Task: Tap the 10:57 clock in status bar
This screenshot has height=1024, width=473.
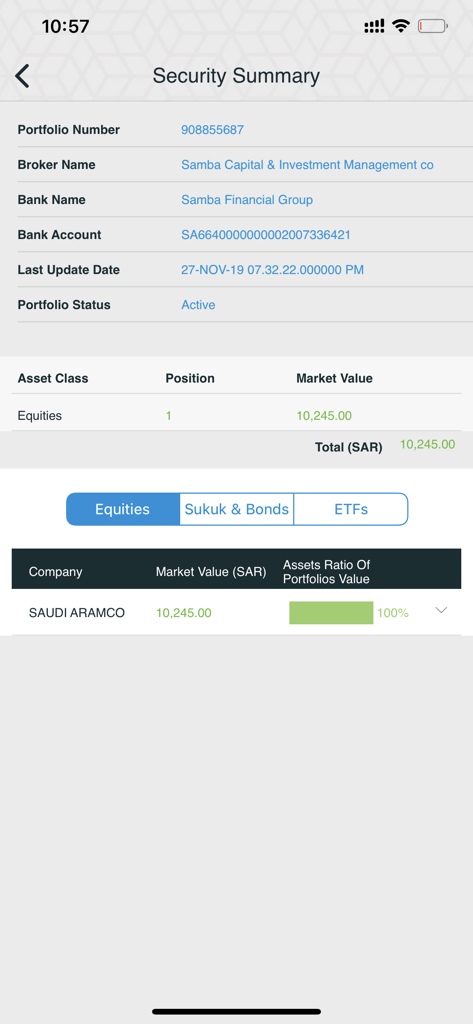Action: point(65,27)
